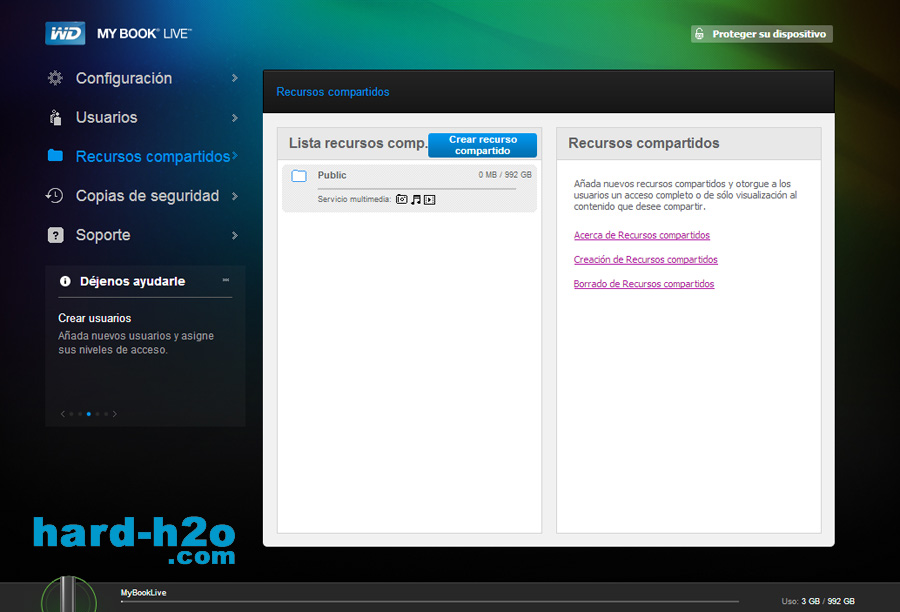Select the Public share name
The width and height of the screenshot is (900, 612).
[332, 175]
